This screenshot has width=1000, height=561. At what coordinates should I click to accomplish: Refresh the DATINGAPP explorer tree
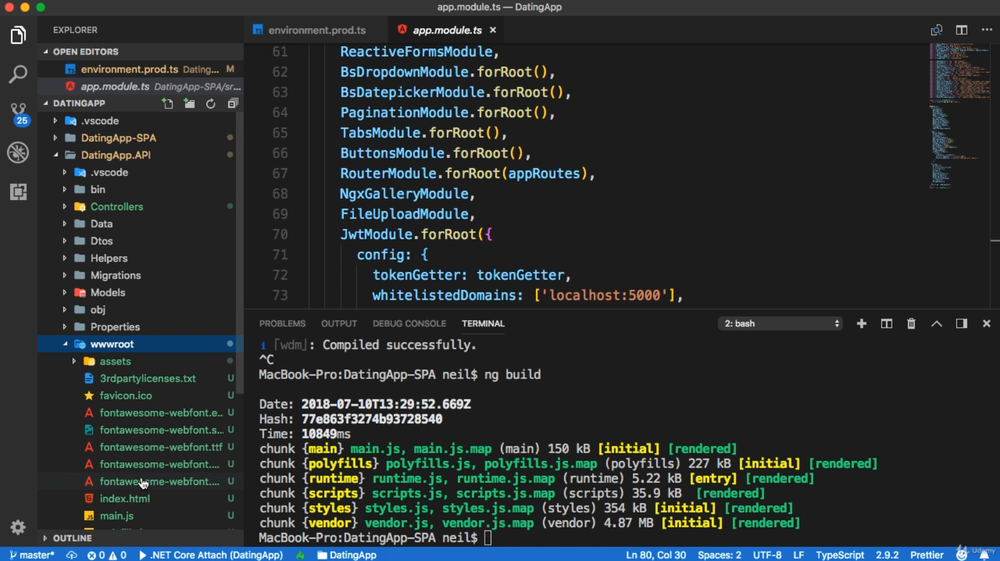[210, 103]
